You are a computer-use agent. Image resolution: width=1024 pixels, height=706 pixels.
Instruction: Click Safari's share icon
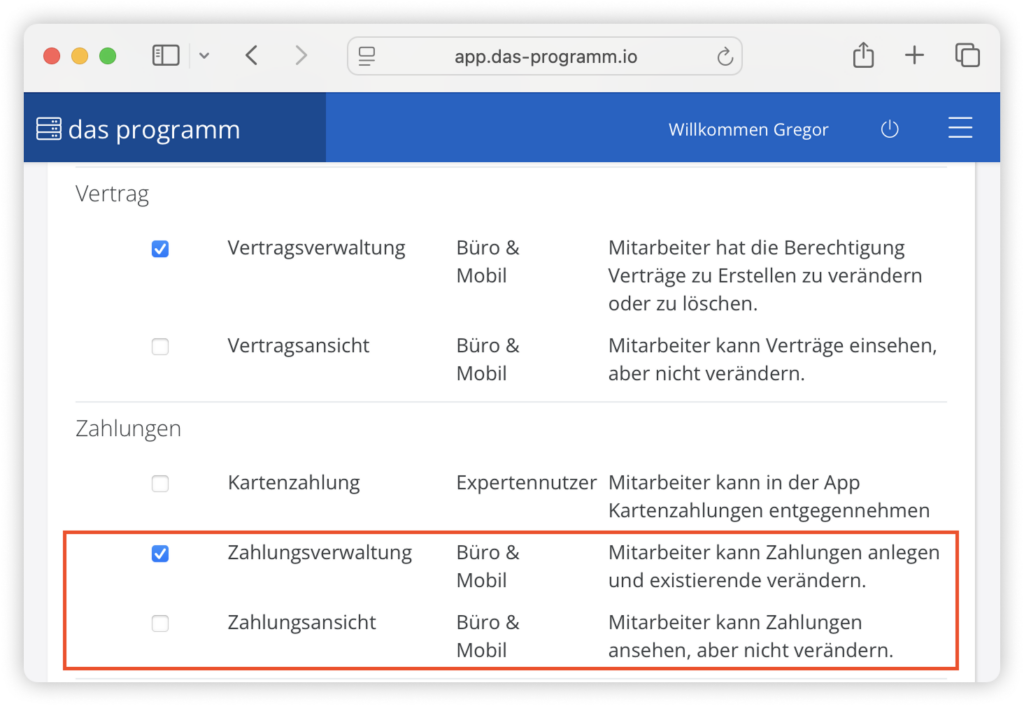862,55
